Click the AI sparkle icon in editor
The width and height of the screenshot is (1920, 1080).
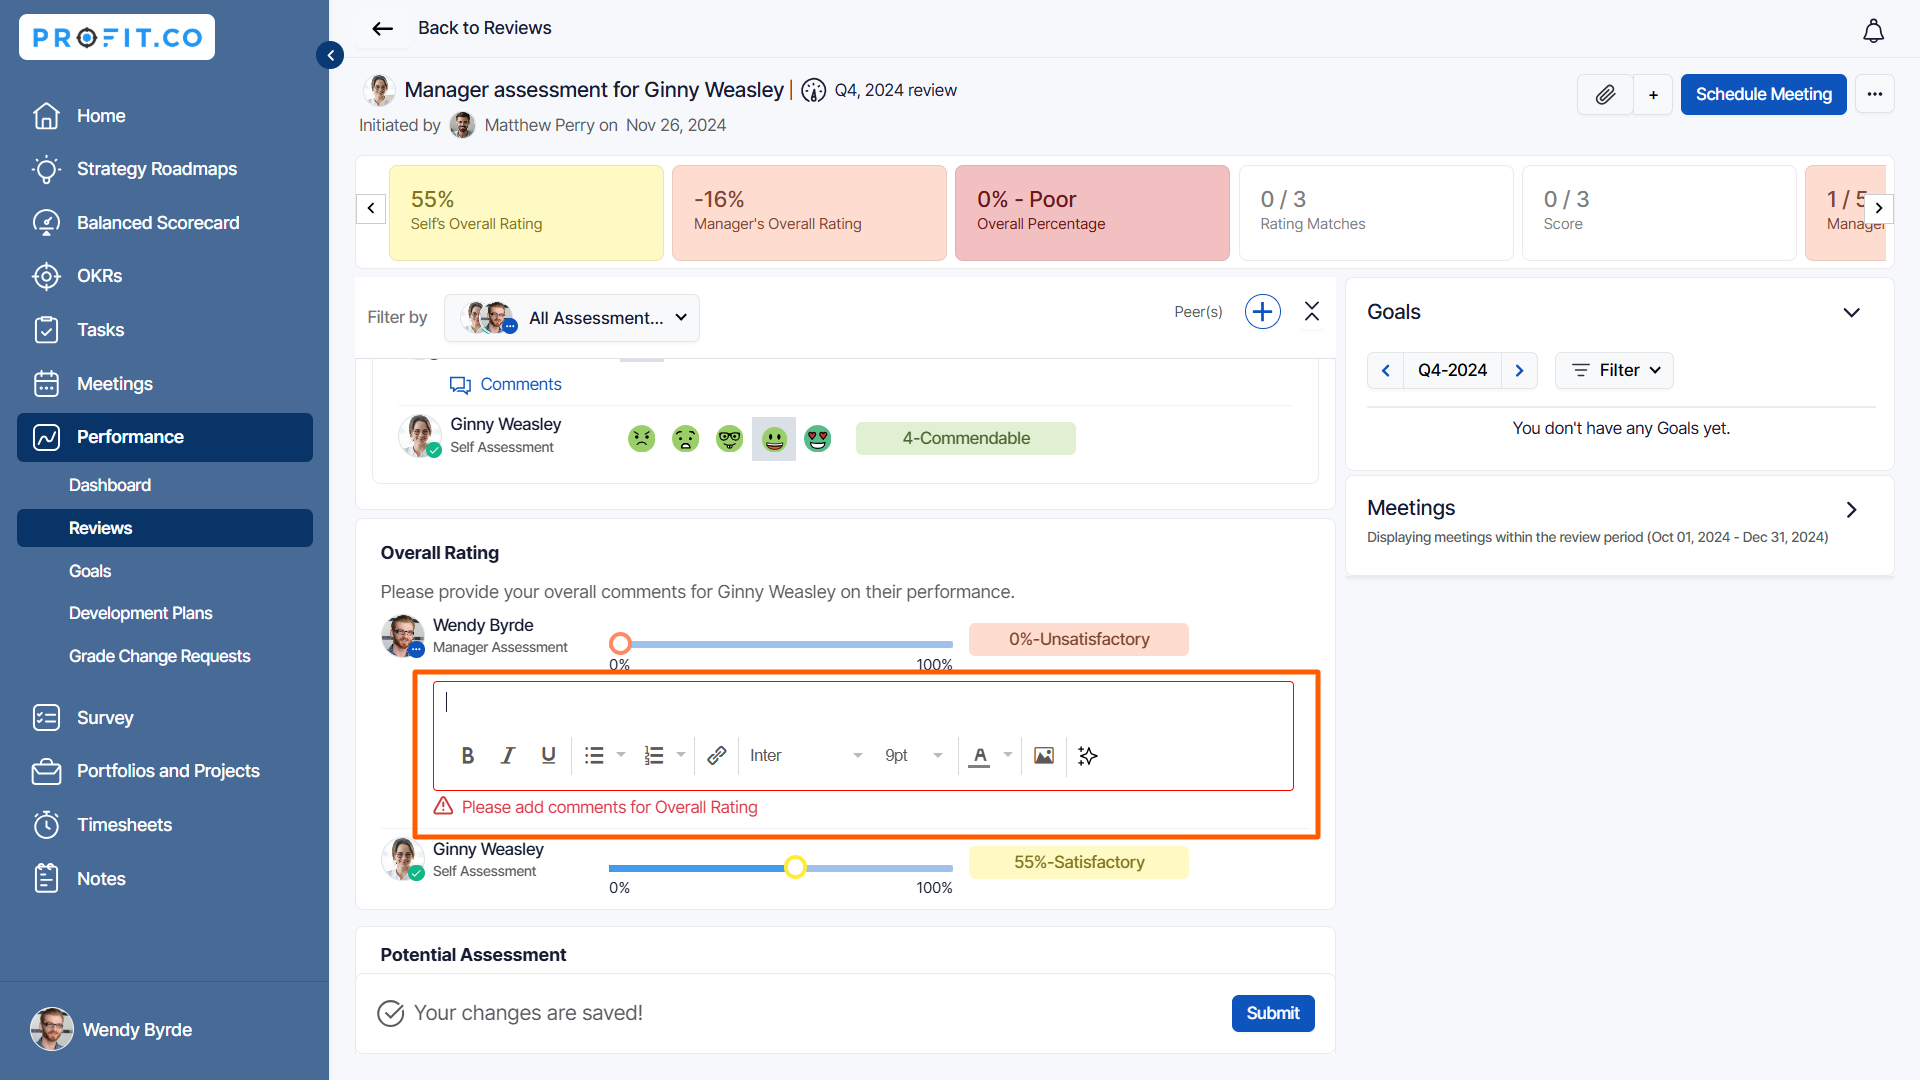tap(1088, 756)
